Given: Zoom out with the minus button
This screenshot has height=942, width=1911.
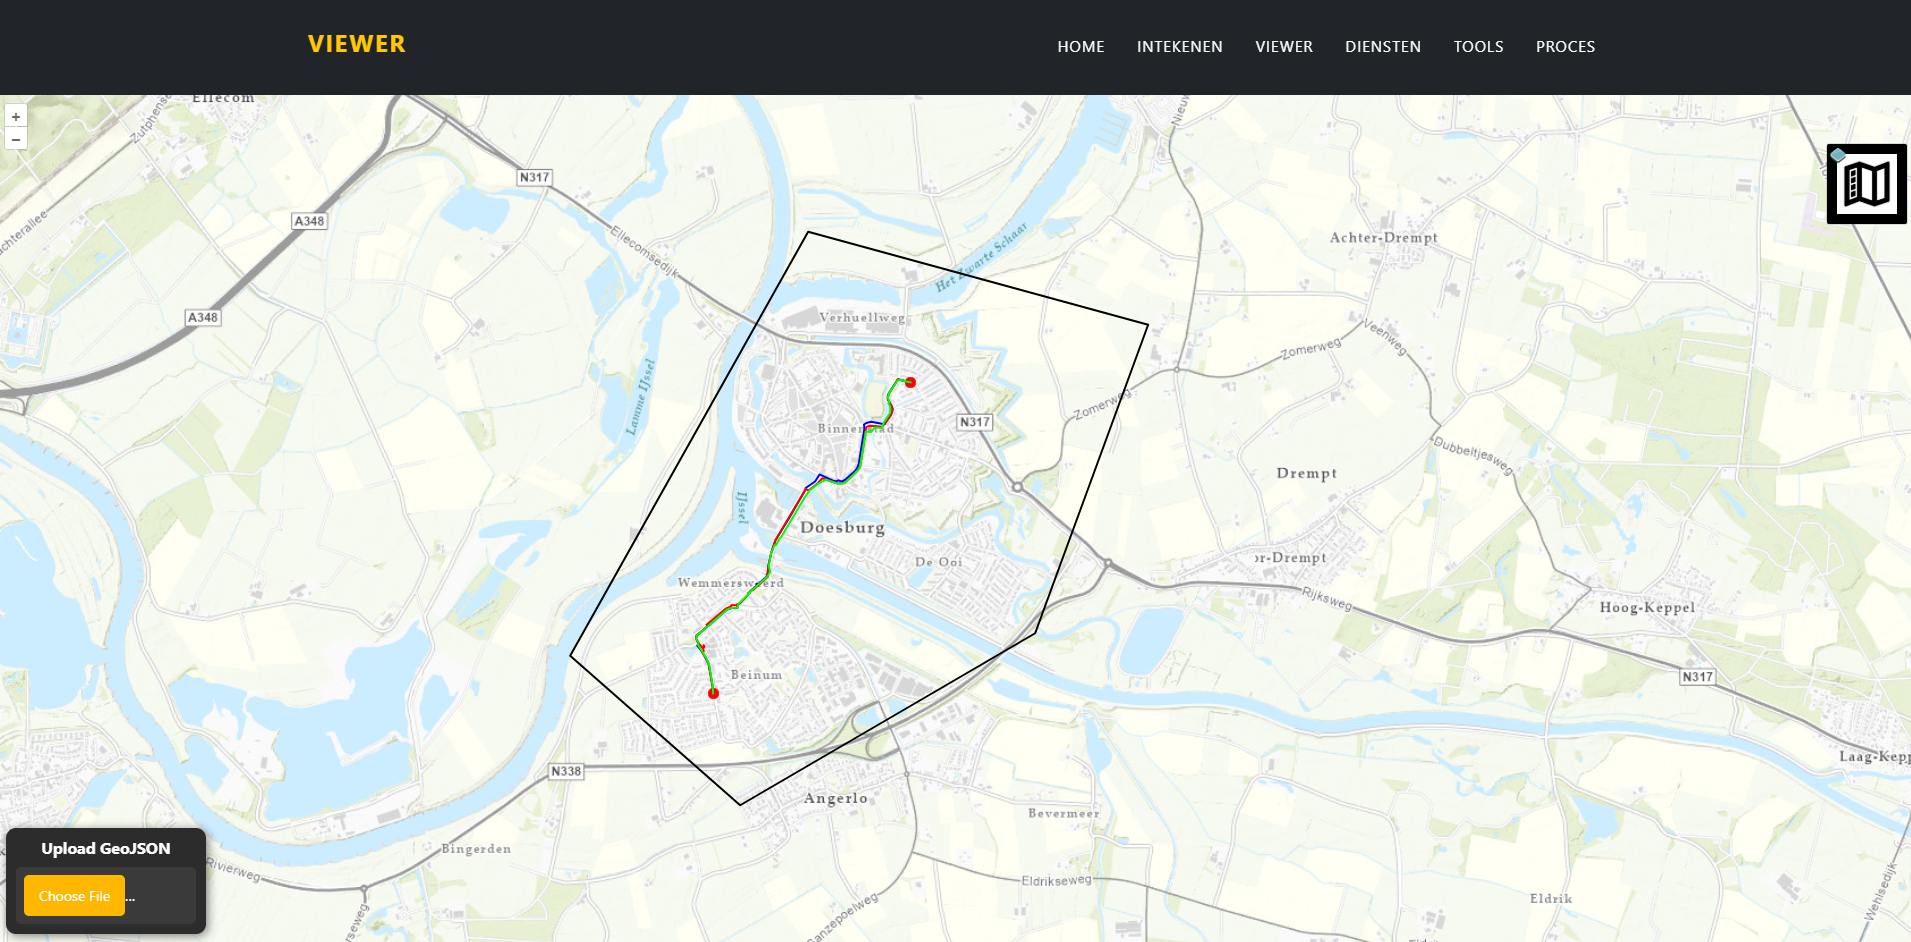Looking at the screenshot, I should [x=15, y=139].
